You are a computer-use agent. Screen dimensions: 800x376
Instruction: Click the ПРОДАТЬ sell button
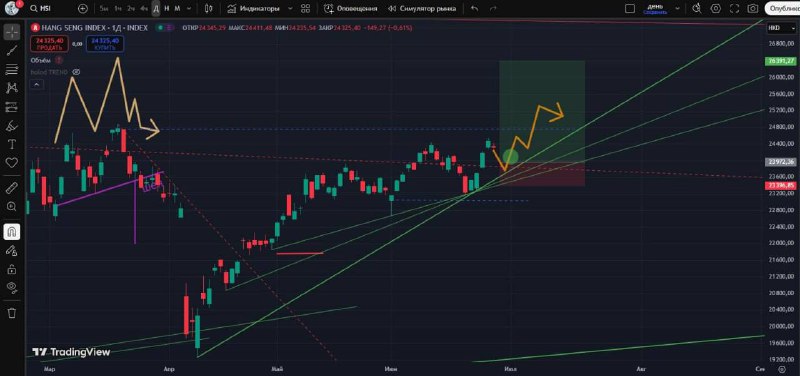(x=49, y=44)
